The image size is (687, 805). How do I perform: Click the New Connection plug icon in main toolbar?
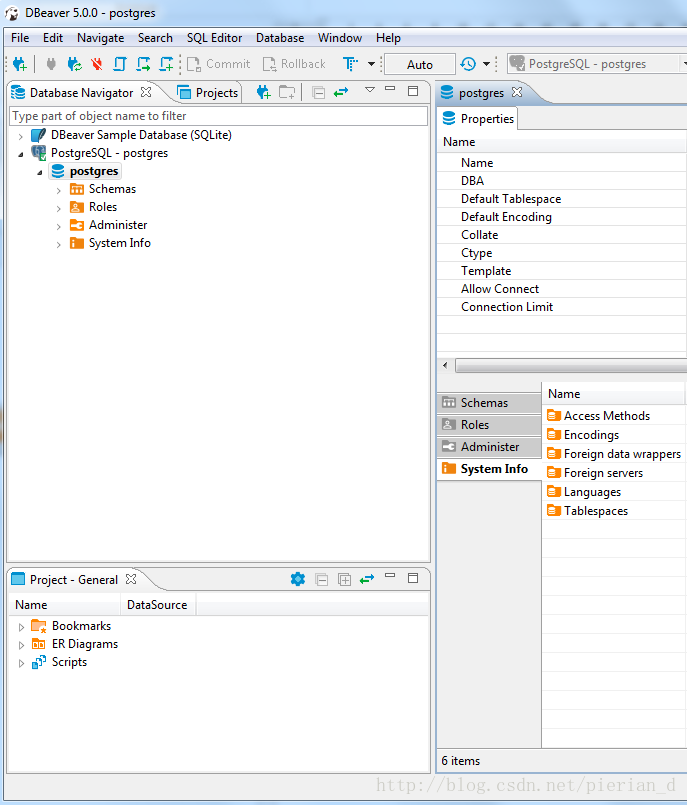click(20, 64)
